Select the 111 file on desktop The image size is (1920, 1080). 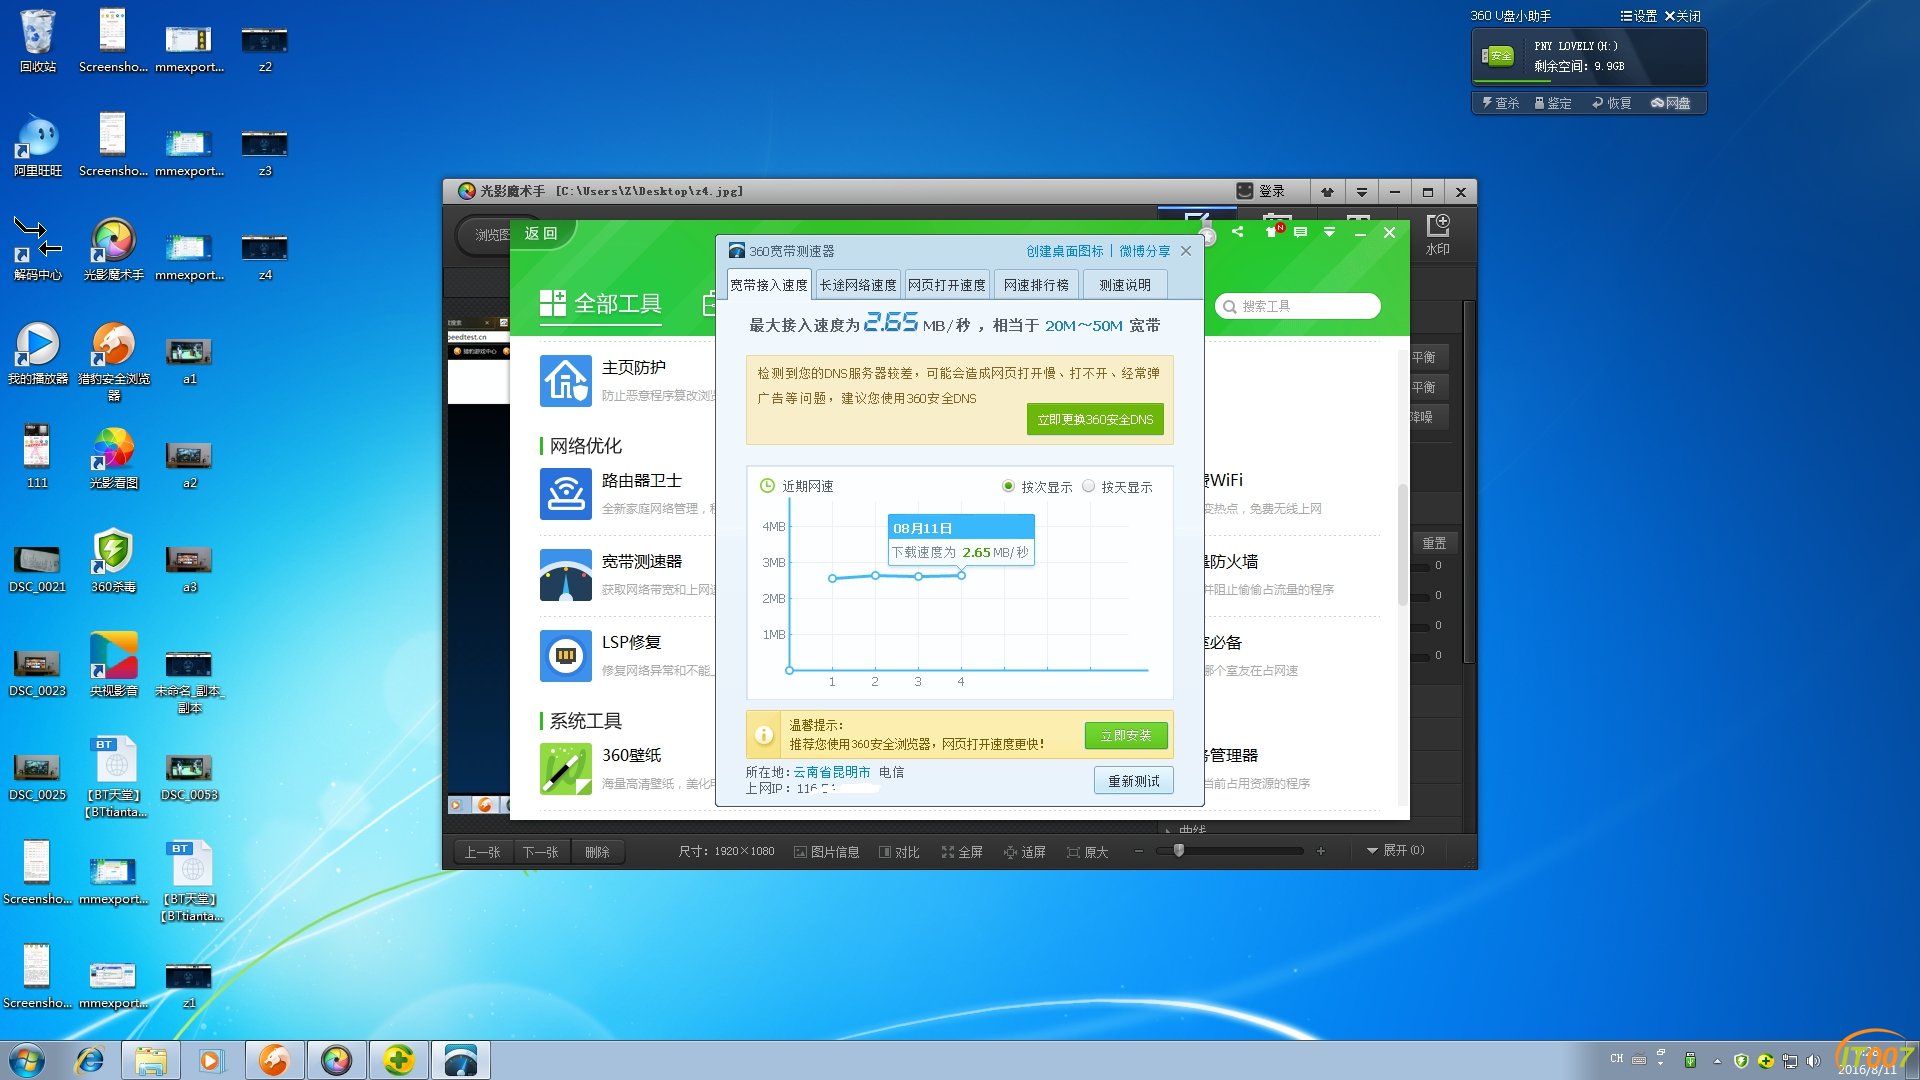pos(38,456)
